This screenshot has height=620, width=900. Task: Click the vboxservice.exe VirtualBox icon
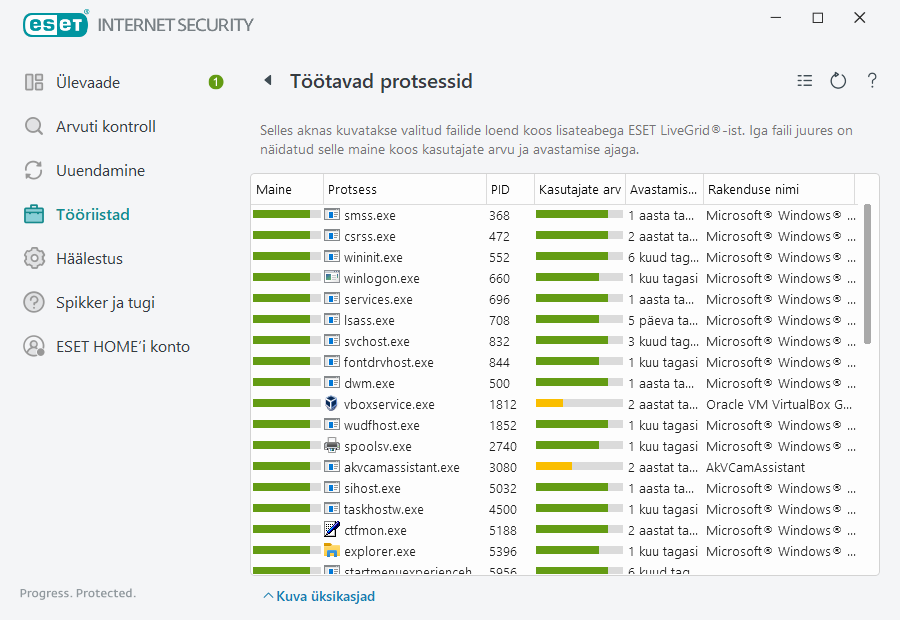332,404
